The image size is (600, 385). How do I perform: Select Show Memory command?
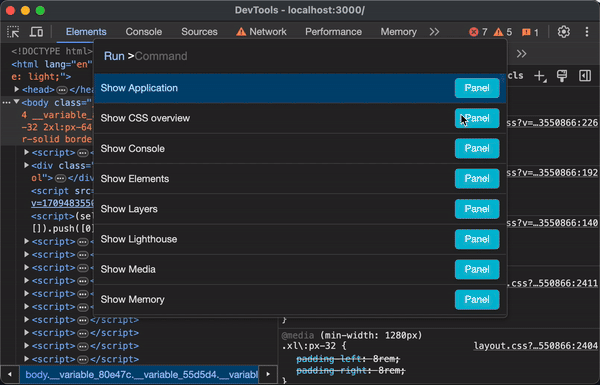click(300, 300)
